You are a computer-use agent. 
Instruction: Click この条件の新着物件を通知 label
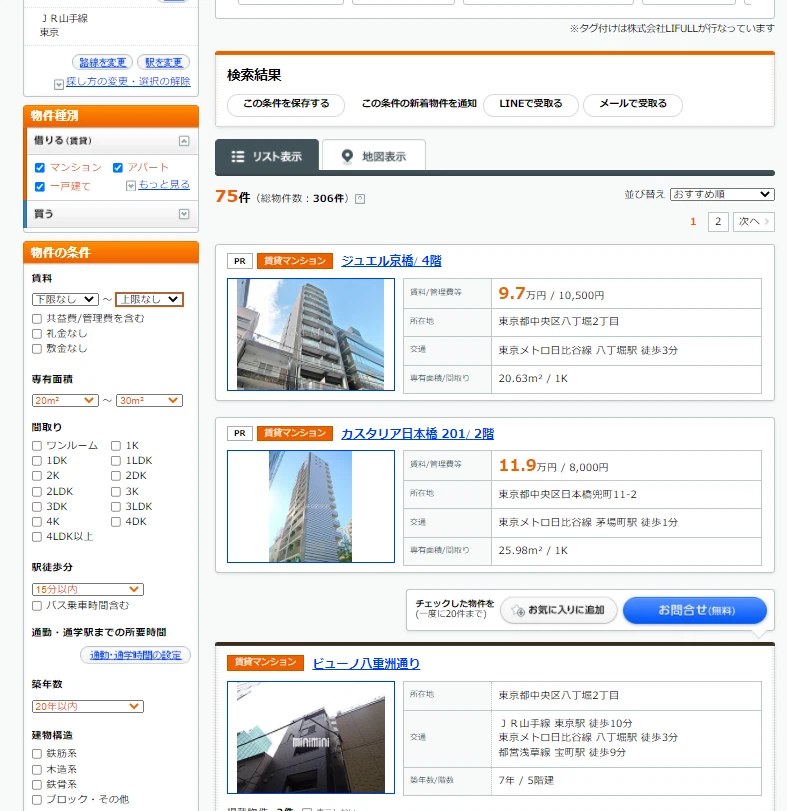pyautogui.click(x=419, y=103)
